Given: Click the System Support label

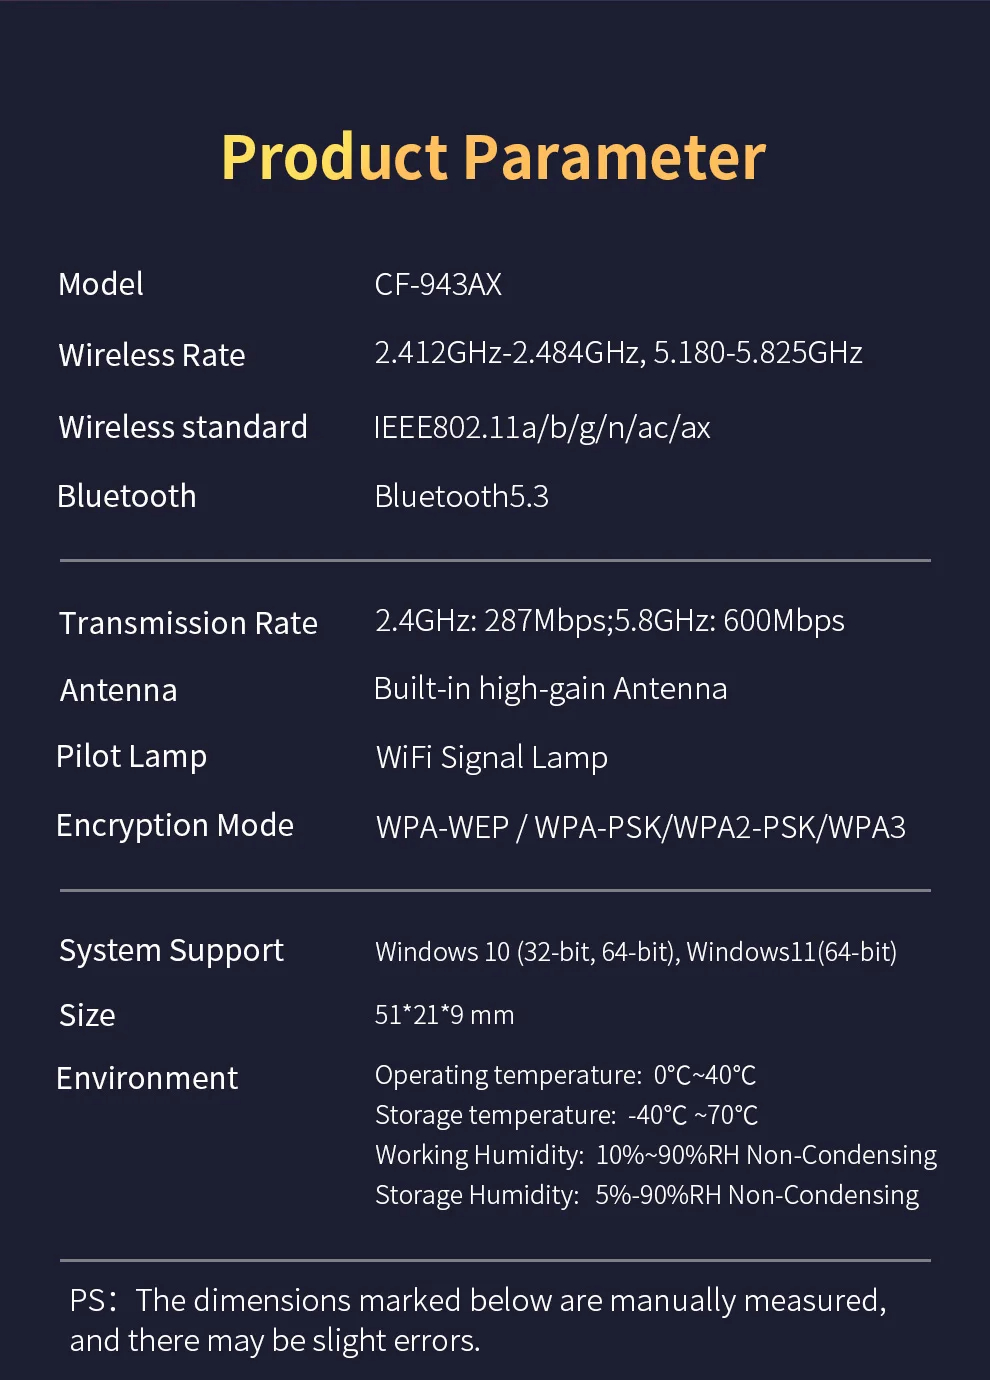Looking at the screenshot, I should point(171,951).
